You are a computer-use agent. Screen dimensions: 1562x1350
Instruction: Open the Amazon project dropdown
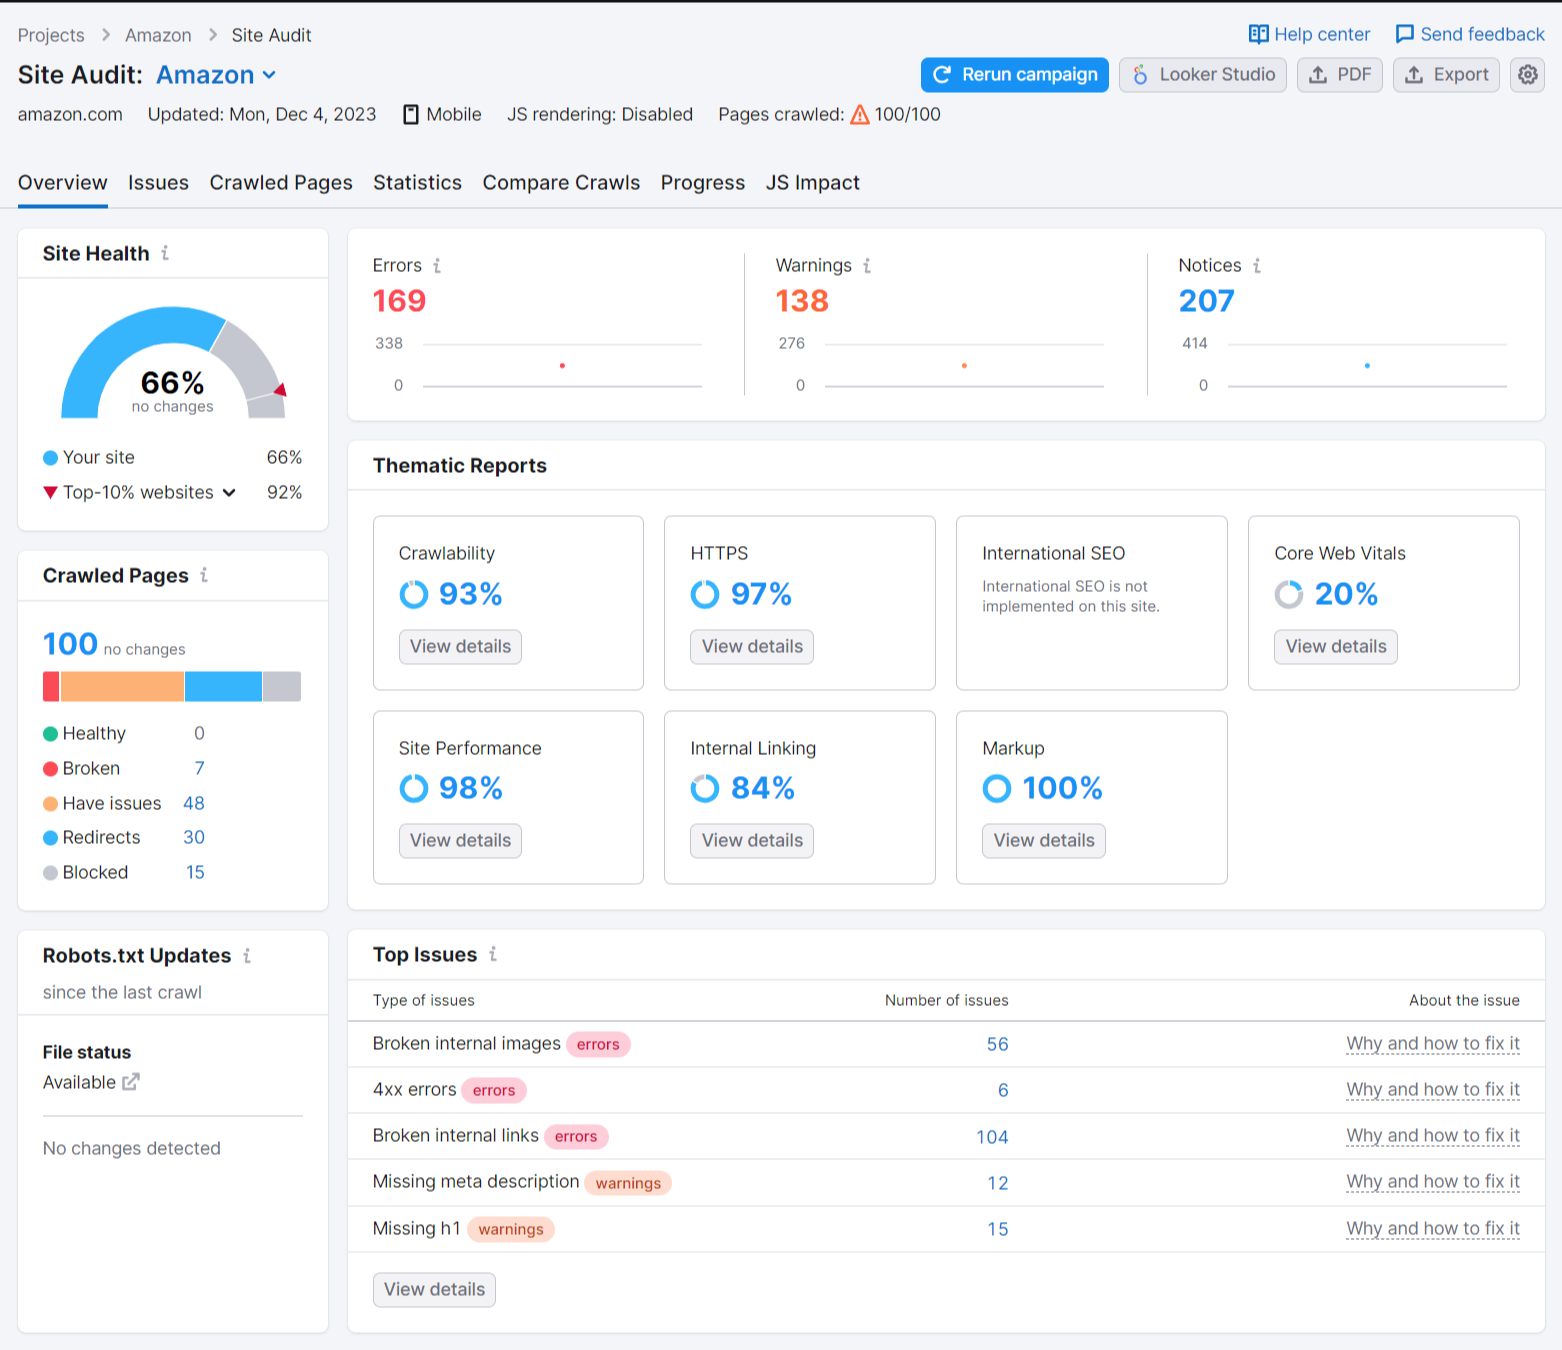(217, 75)
